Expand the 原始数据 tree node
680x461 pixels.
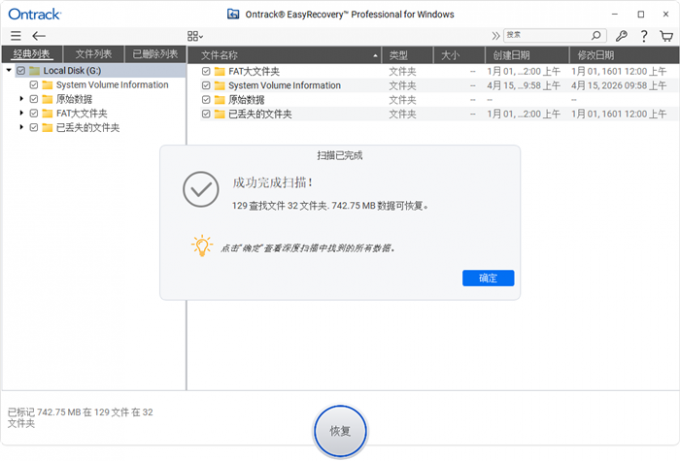[21, 99]
